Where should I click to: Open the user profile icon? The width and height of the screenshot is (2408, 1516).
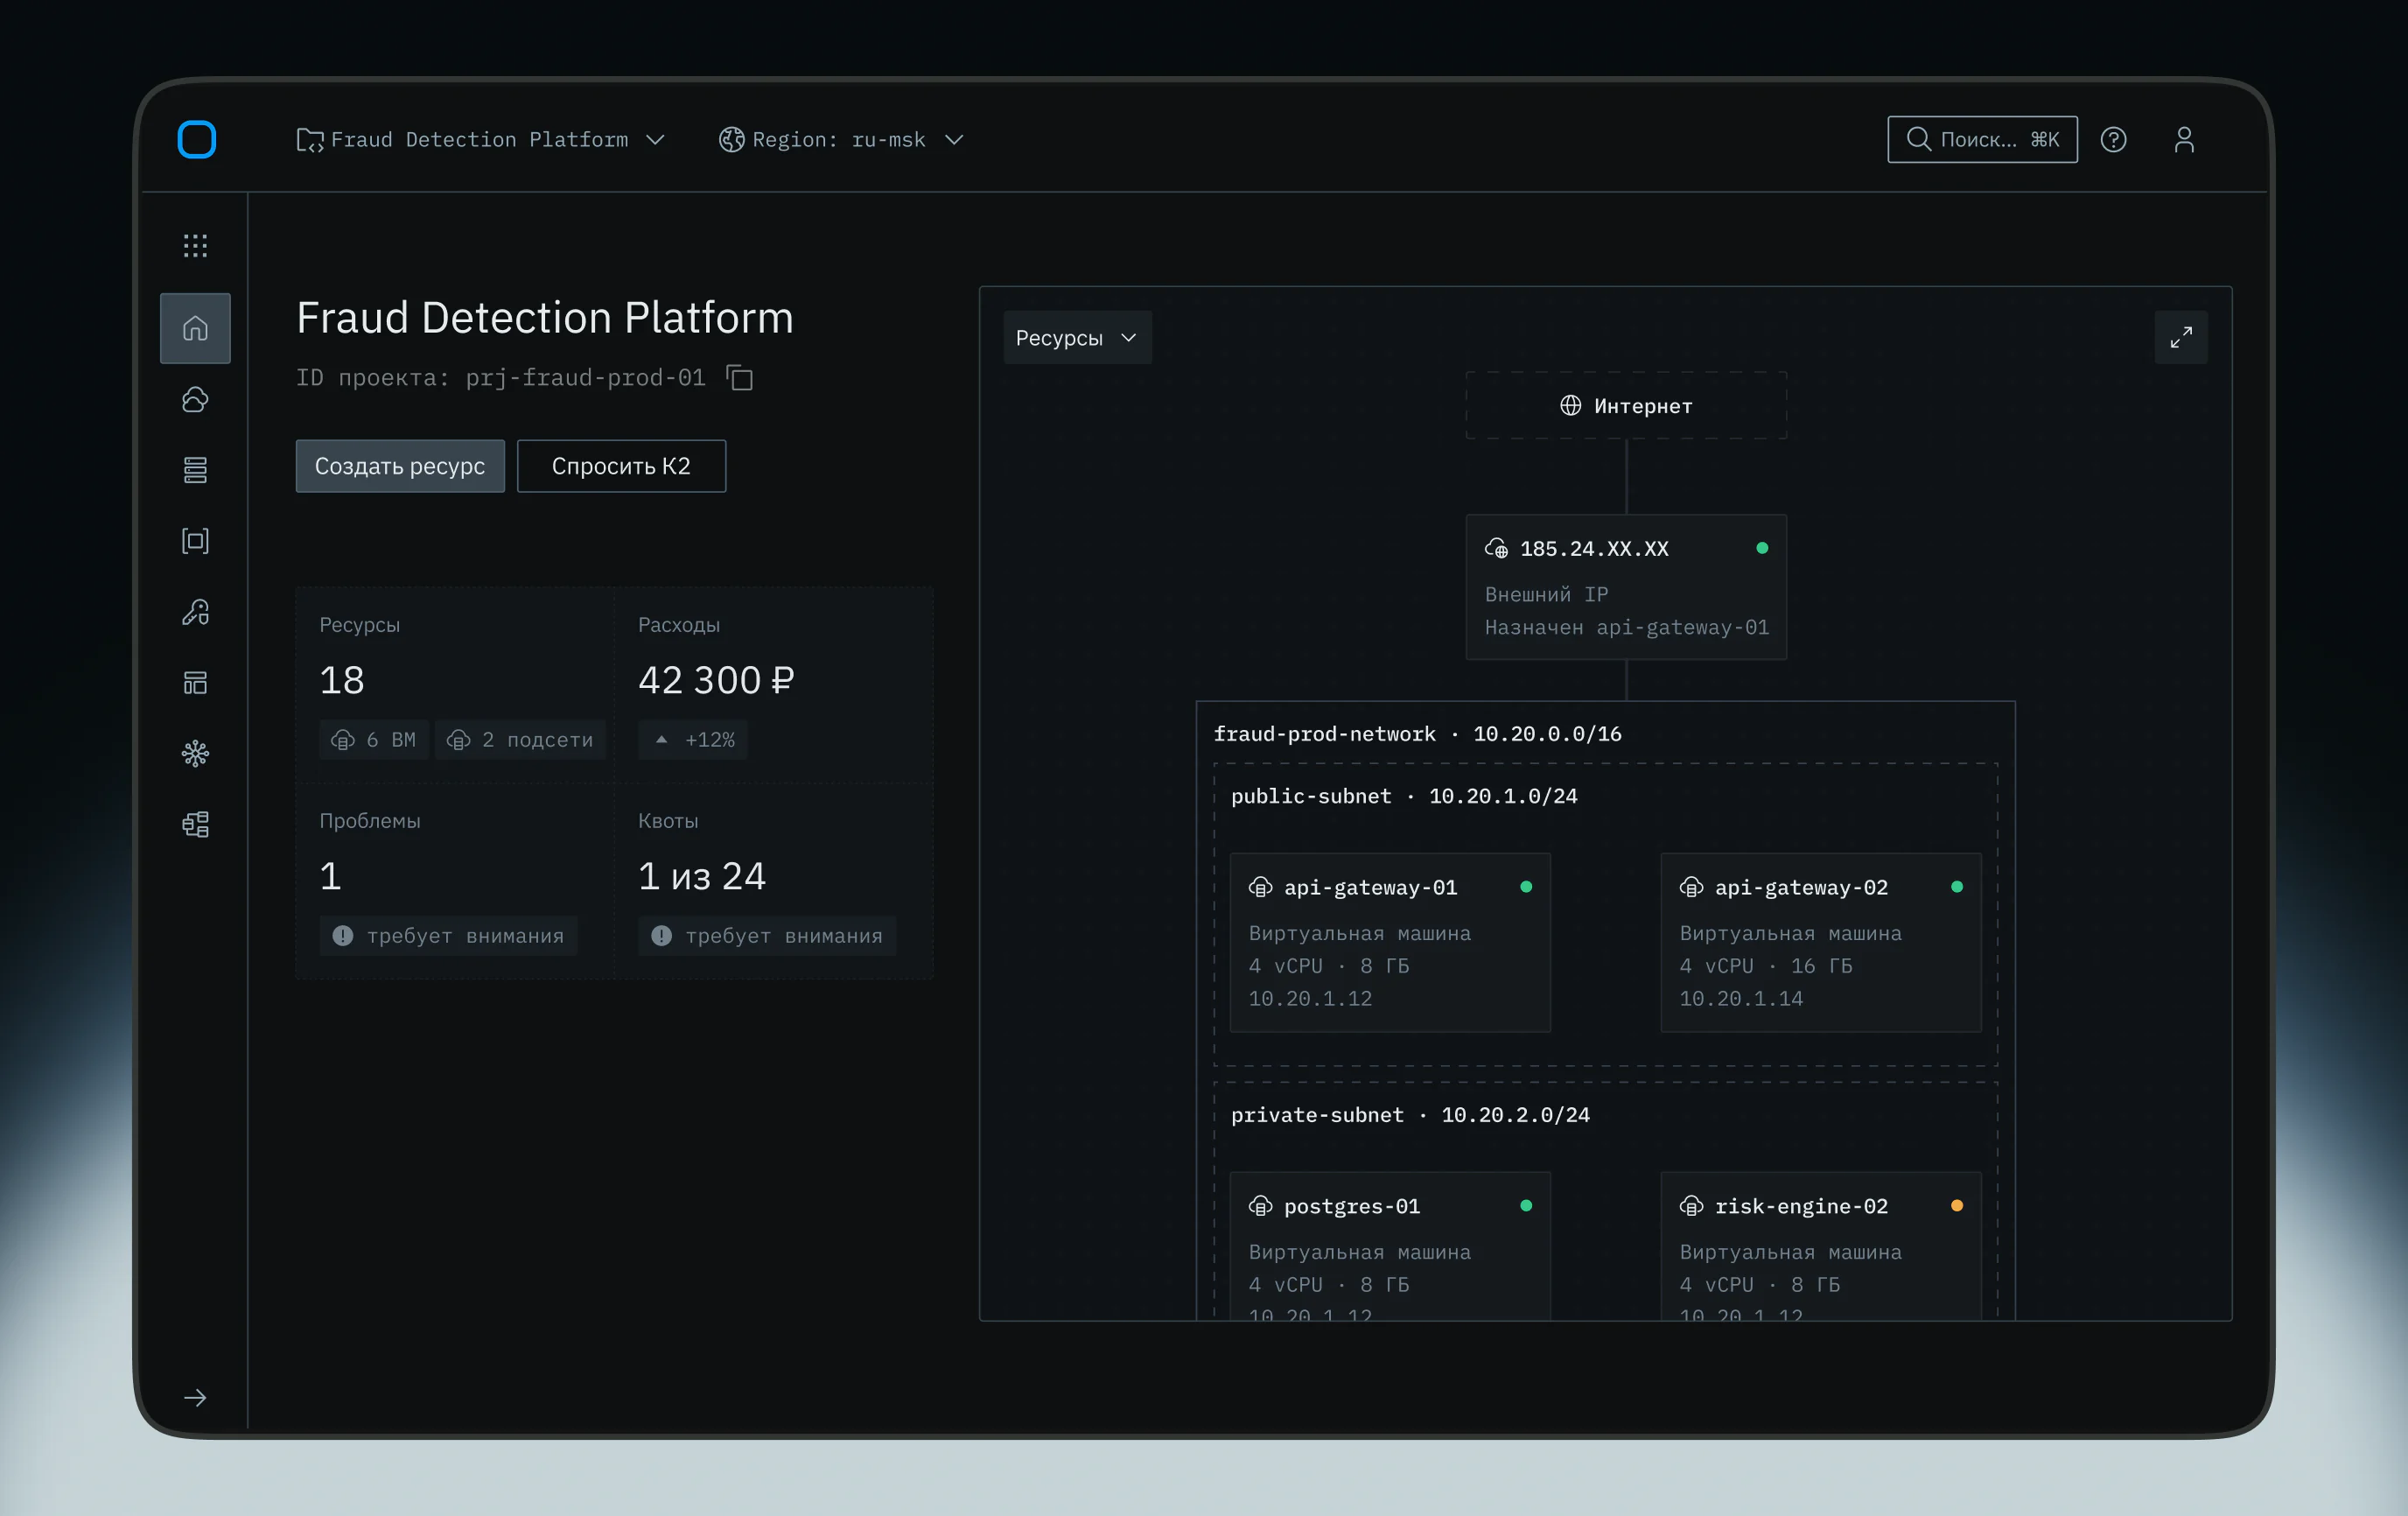pyautogui.click(x=2184, y=139)
